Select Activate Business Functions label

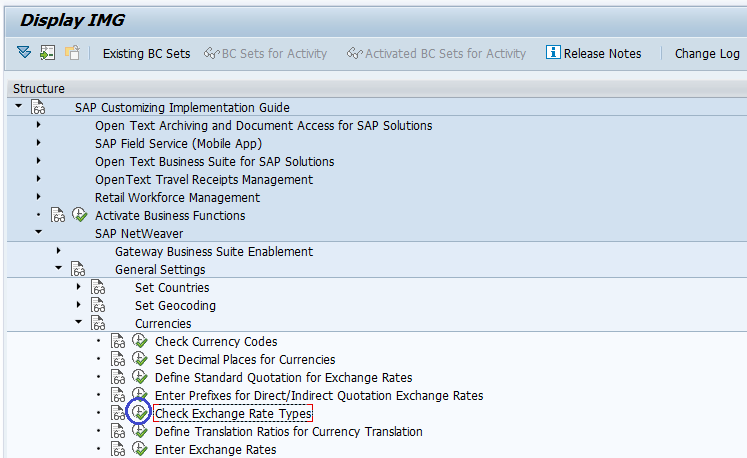click(x=170, y=215)
